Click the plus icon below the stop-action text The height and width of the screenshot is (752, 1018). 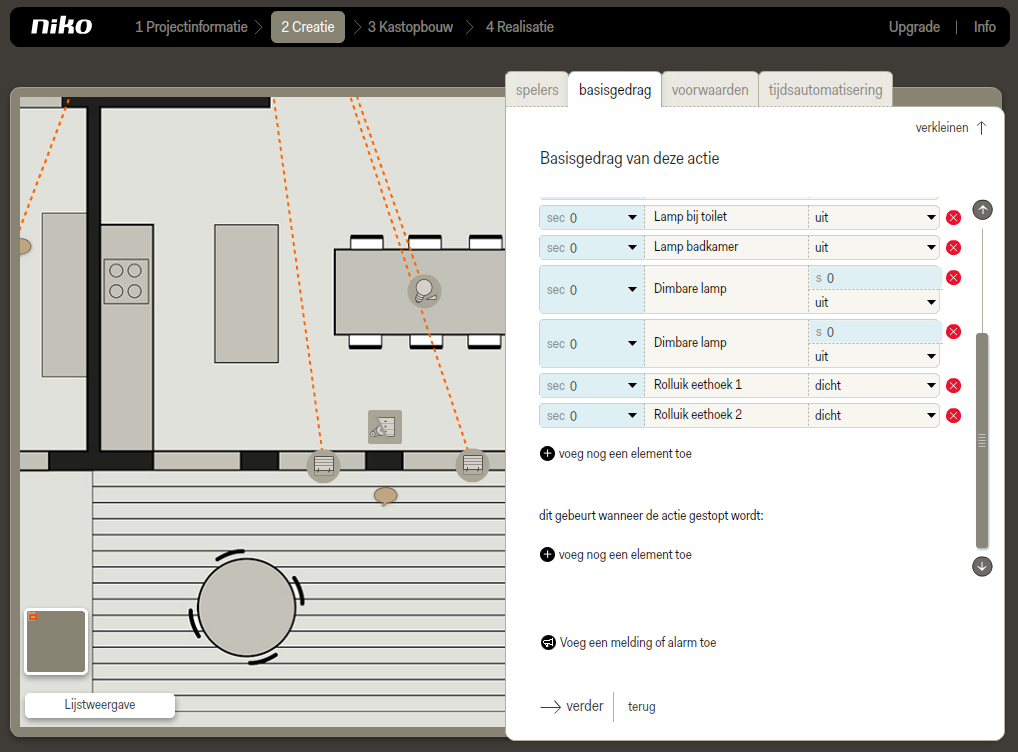point(547,554)
